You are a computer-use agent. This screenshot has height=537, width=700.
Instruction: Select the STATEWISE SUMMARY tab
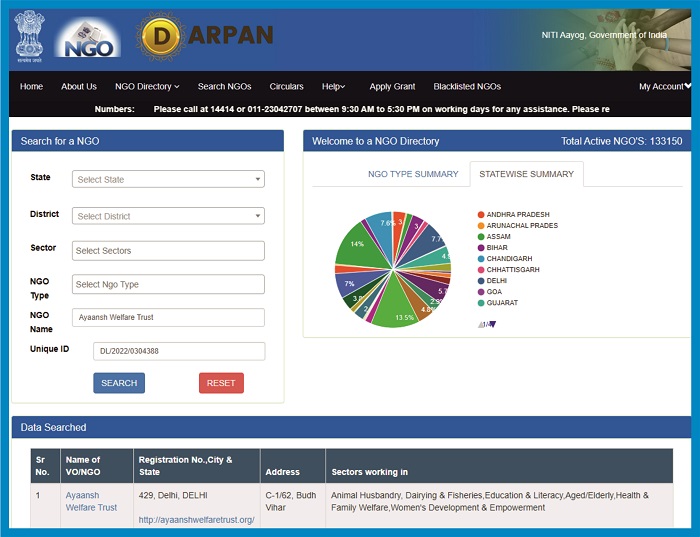(x=526, y=174)
